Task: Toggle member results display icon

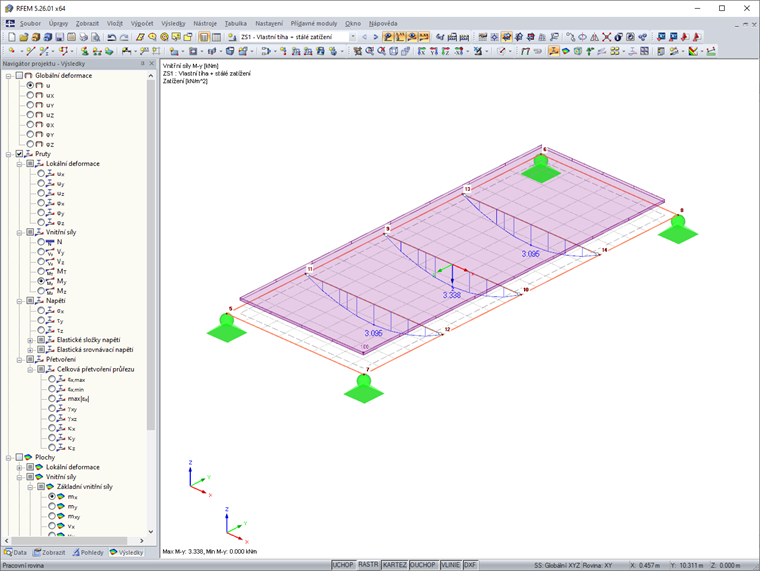Action: 554,51
